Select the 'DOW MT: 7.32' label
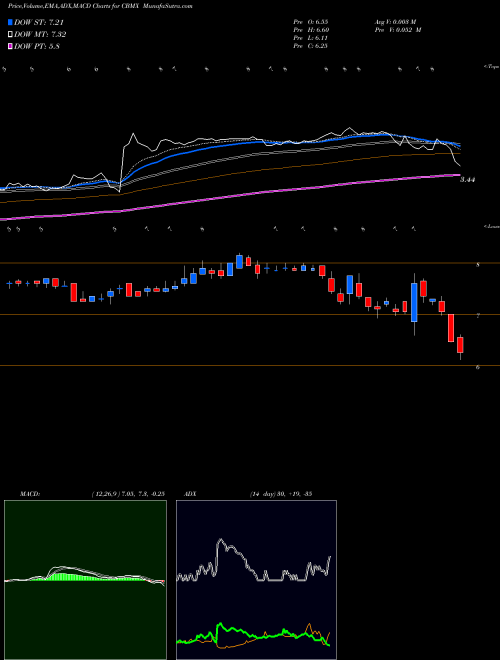The image size is (500, 660). 40,35
